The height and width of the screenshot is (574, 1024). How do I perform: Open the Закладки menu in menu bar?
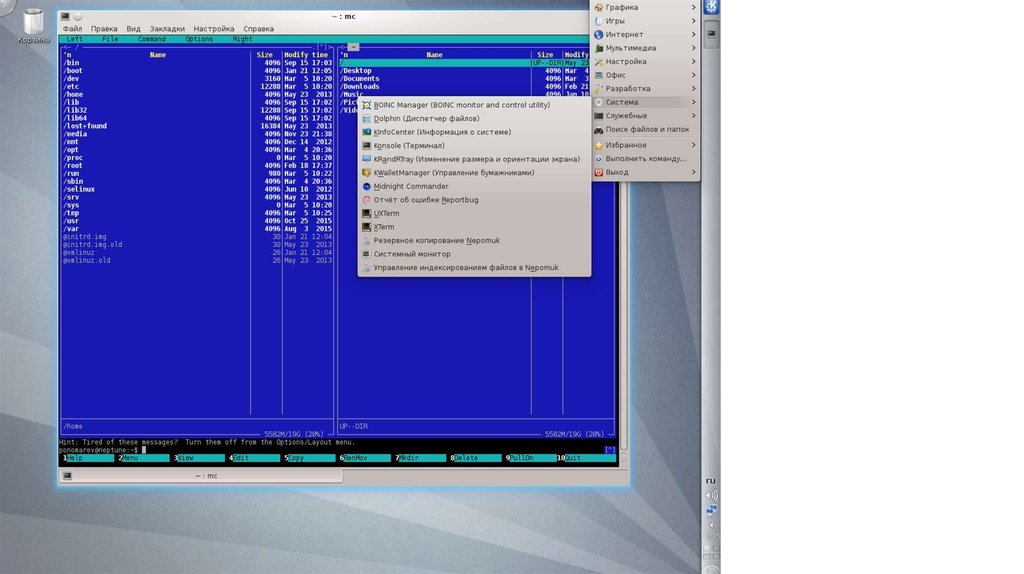tap(167, 29)
